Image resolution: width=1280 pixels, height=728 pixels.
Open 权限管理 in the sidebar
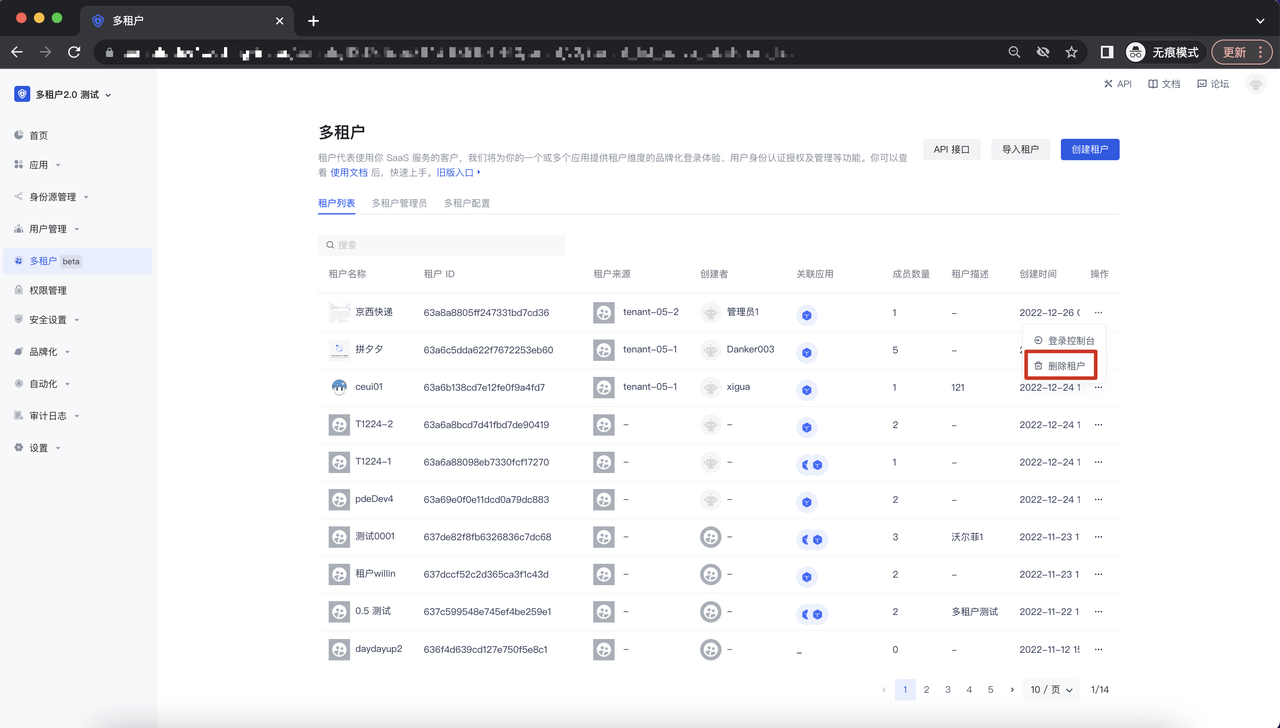pos(47,290)
